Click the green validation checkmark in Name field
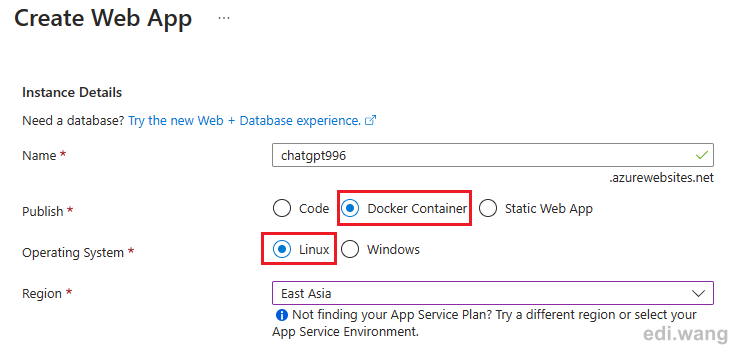744x360 pixels. 701,155
